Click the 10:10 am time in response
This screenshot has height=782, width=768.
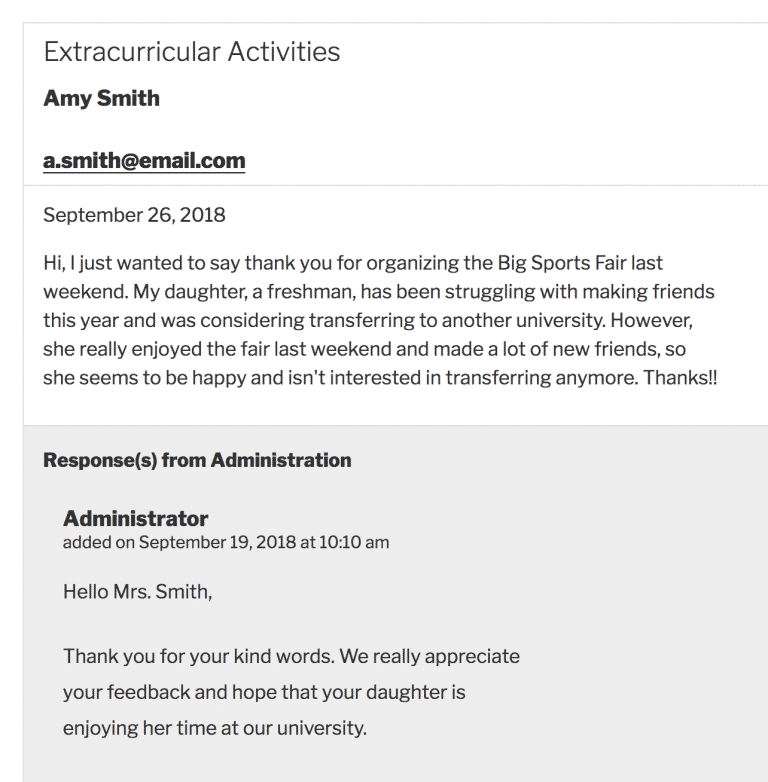(354, 542)
